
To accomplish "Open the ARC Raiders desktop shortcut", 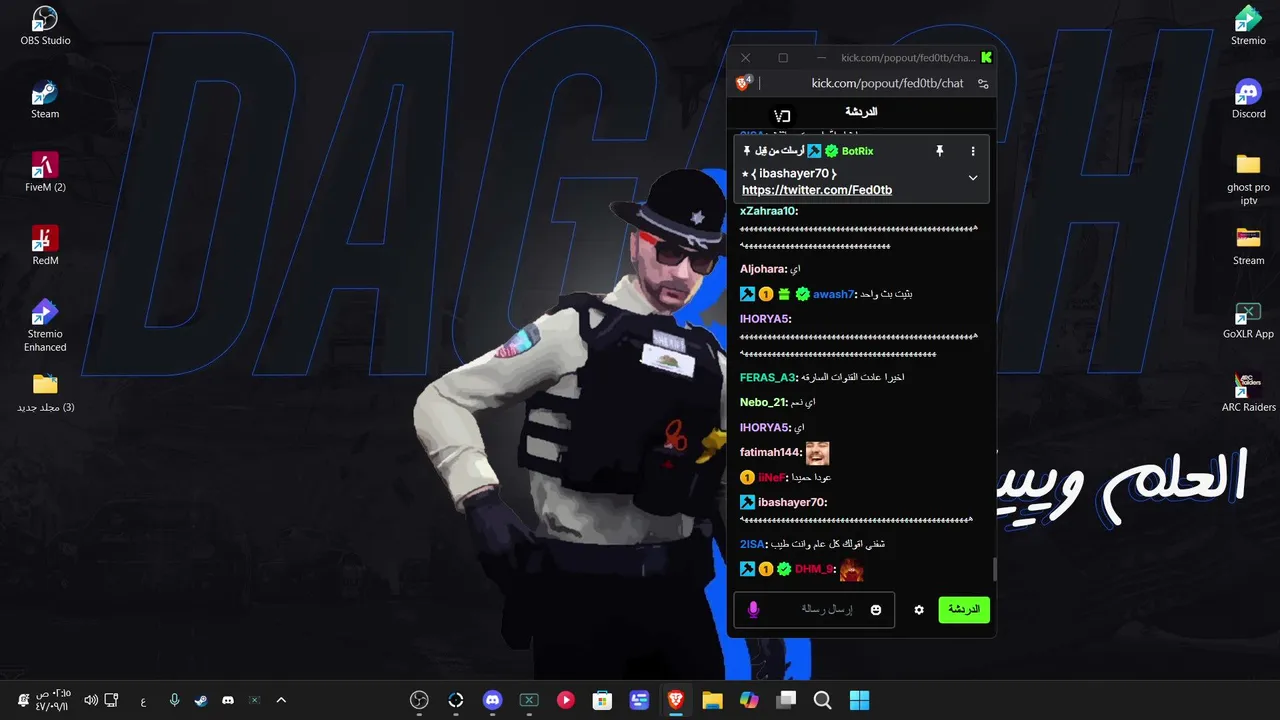I will click(x=1248, y=392).
